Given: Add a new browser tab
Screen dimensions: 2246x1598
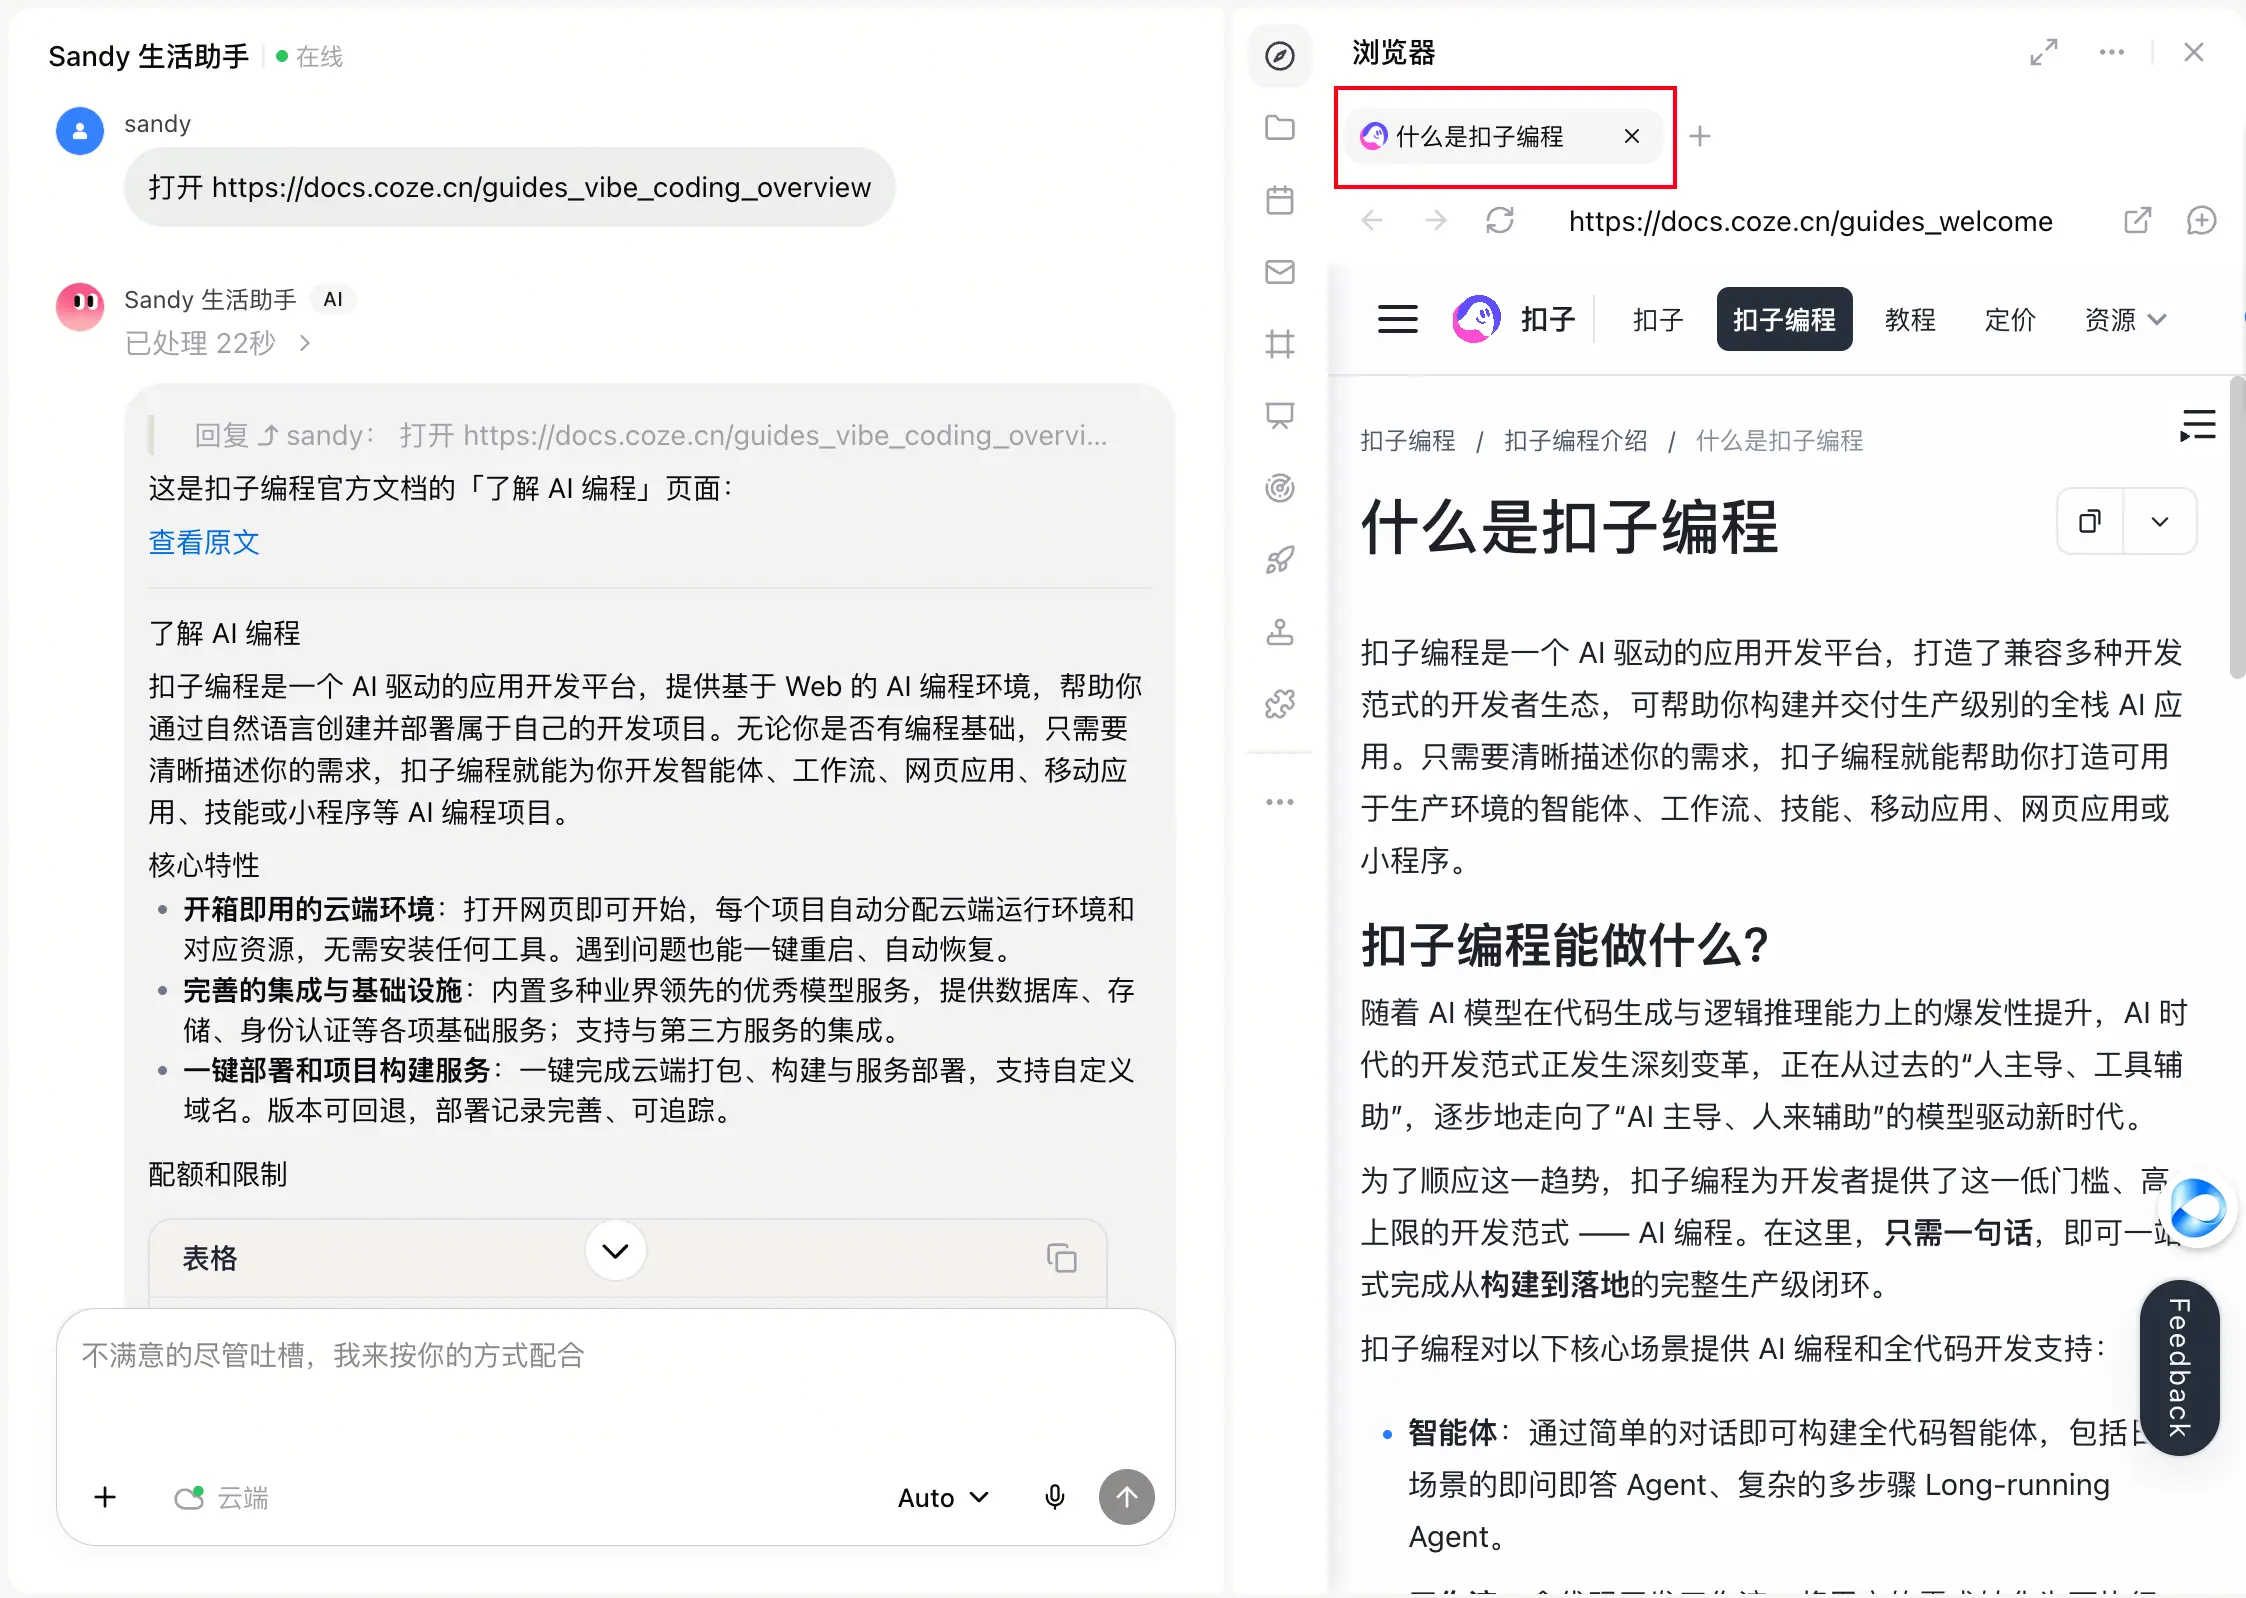Looking at the screenshot, I should point(1700,136).
